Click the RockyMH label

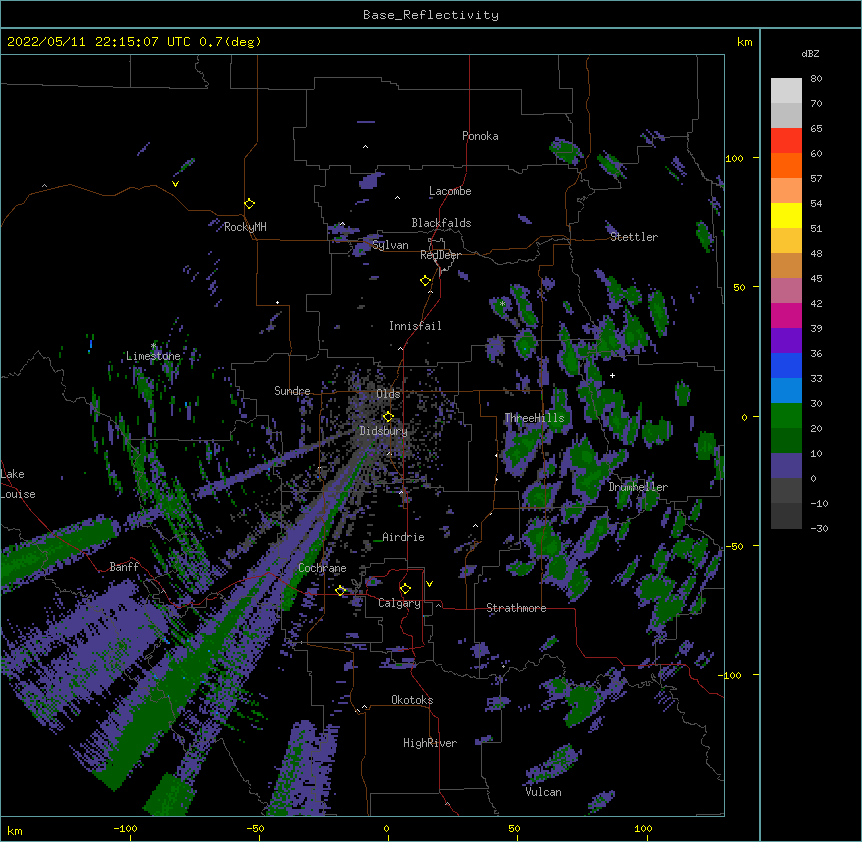click(245, 227)
